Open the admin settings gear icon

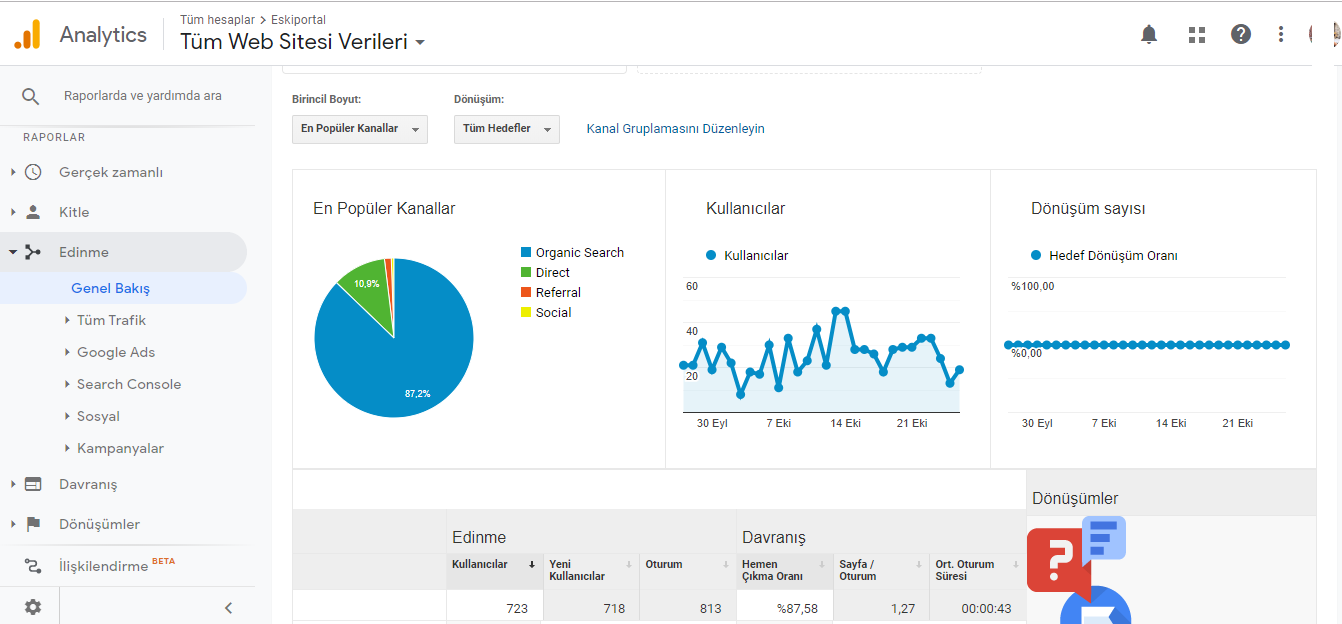[33, 607]
